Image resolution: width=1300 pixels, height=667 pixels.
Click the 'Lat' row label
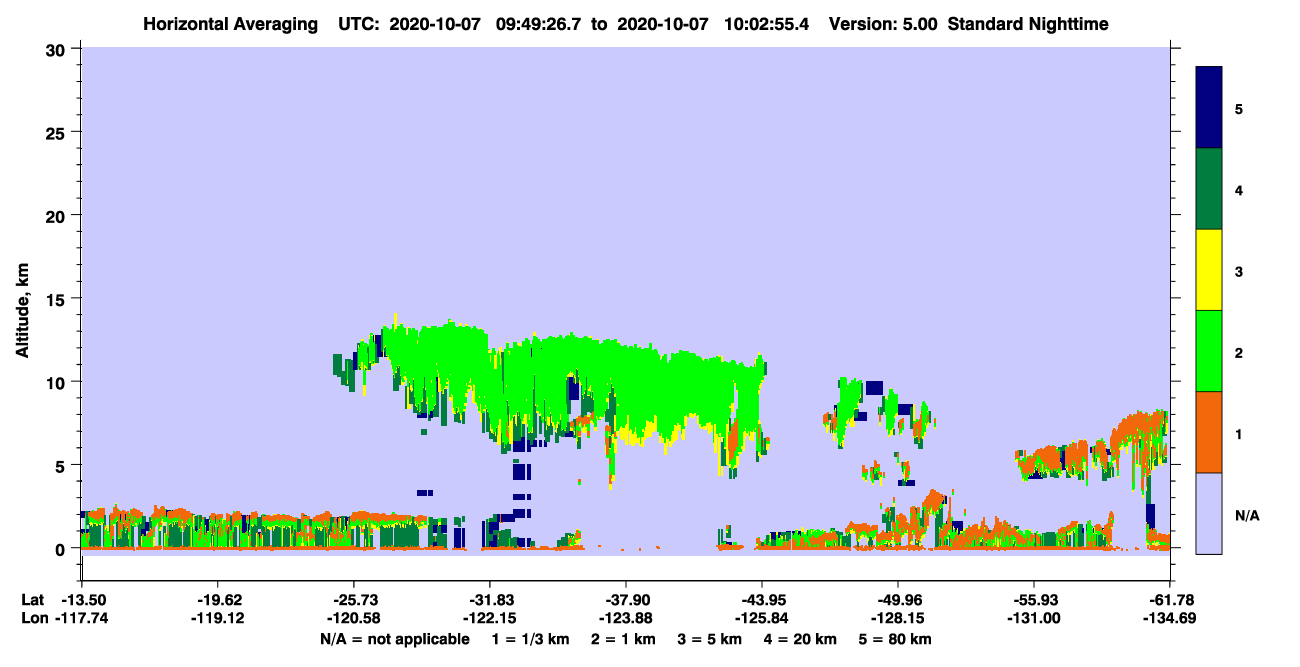(33, 600)
